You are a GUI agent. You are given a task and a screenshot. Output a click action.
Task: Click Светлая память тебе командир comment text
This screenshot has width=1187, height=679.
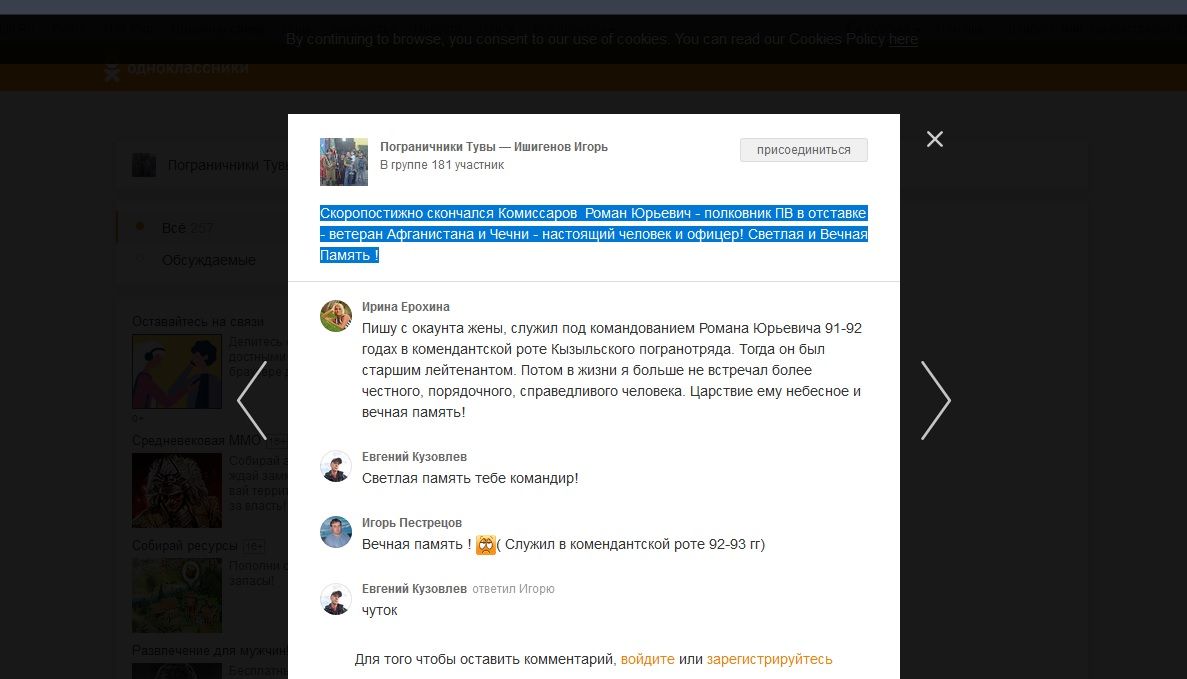[470, 478]
